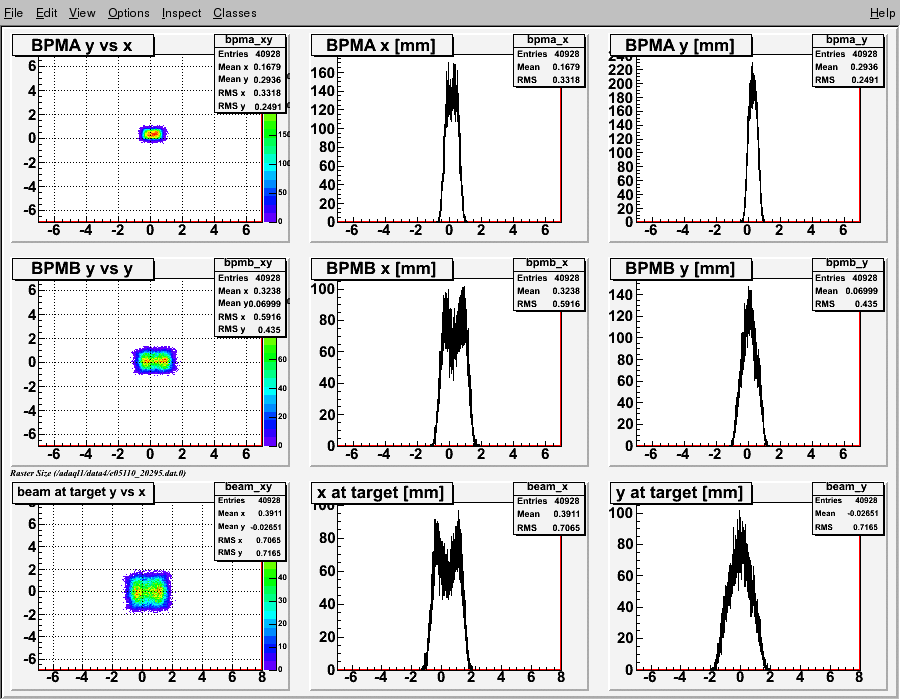Click the 'Raster Size' file path label

coord(98,473)
